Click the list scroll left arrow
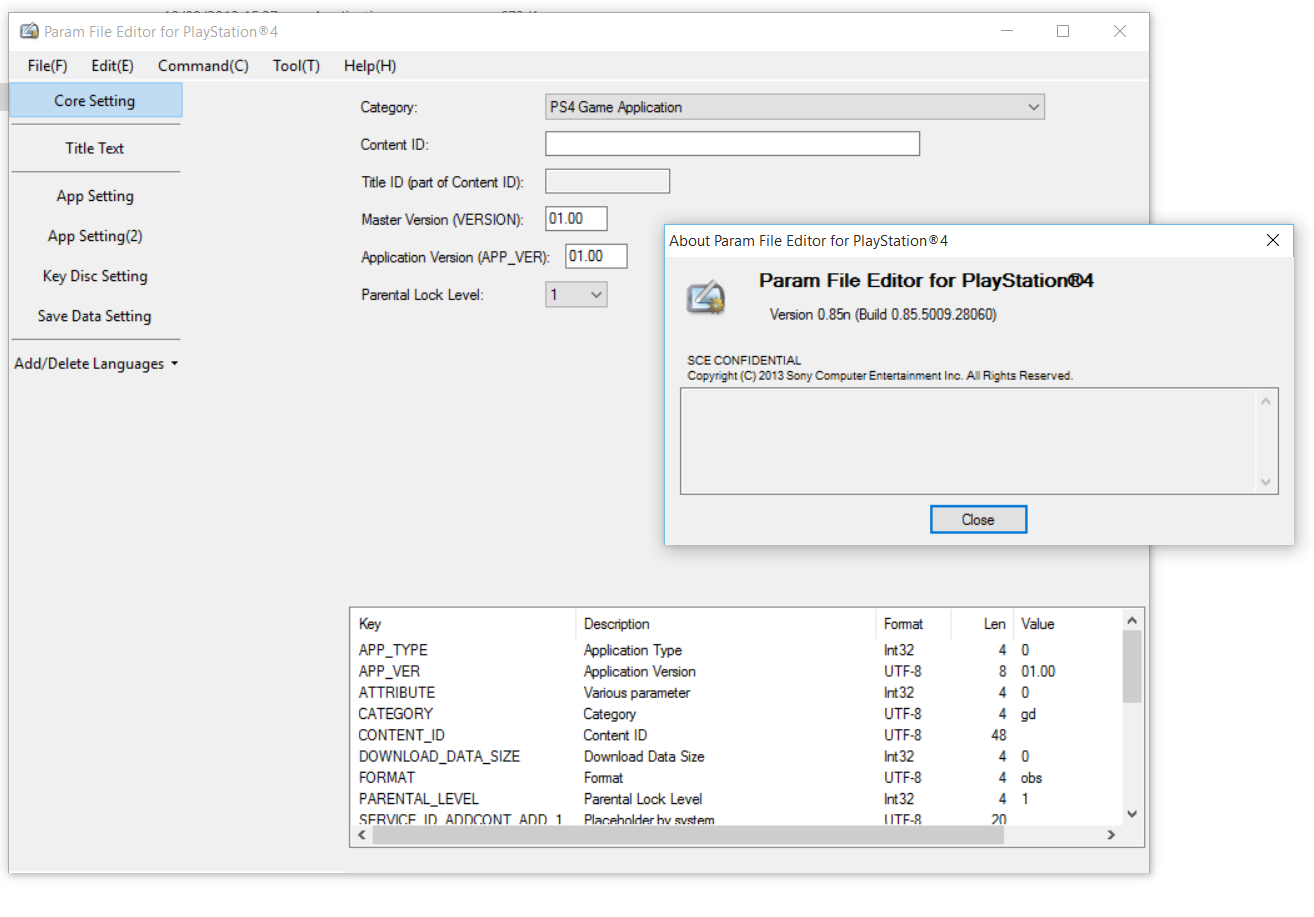 pos(361,835)
